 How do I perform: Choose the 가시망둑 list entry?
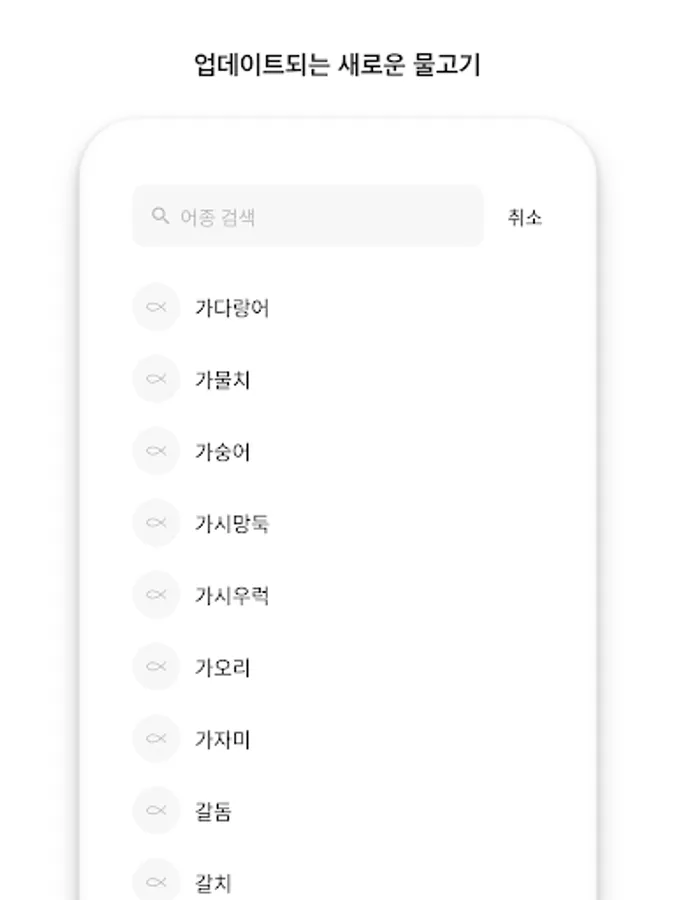[232, 523]
